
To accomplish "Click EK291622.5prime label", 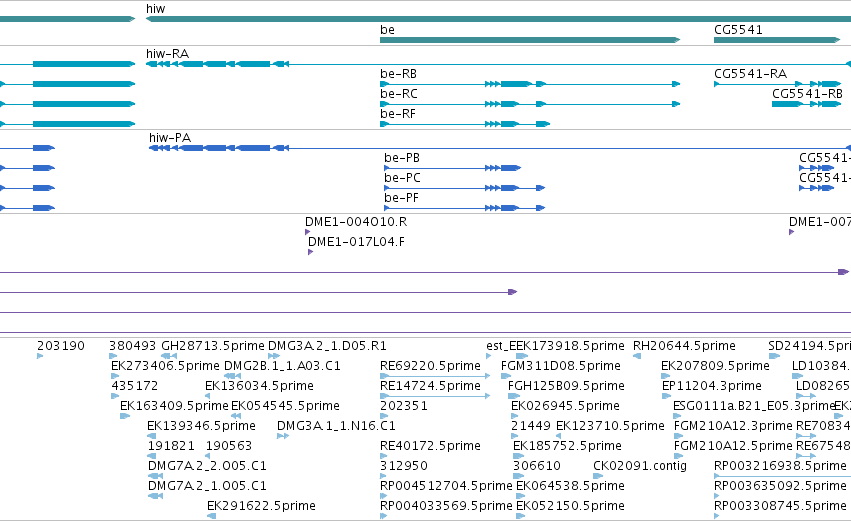I will pyautogui.click(x=261, y=506).
